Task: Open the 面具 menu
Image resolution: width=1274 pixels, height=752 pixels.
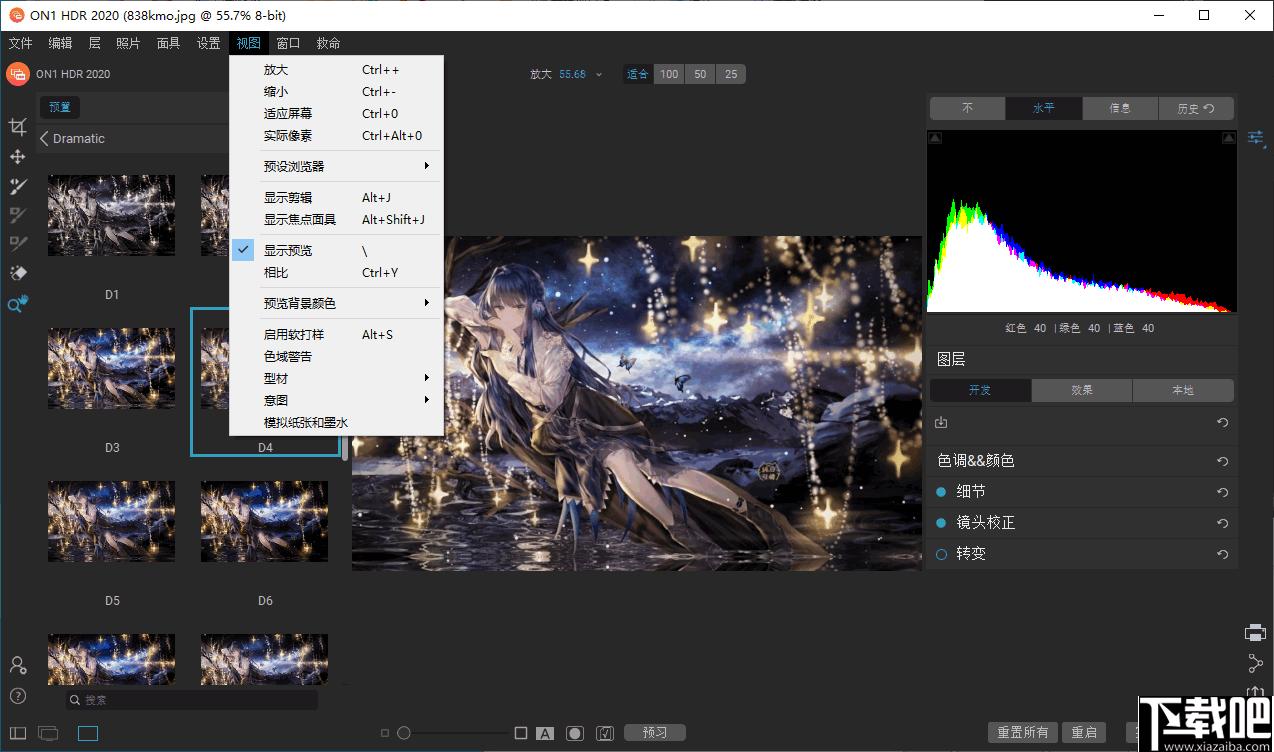Action: (x=168, y=43)
